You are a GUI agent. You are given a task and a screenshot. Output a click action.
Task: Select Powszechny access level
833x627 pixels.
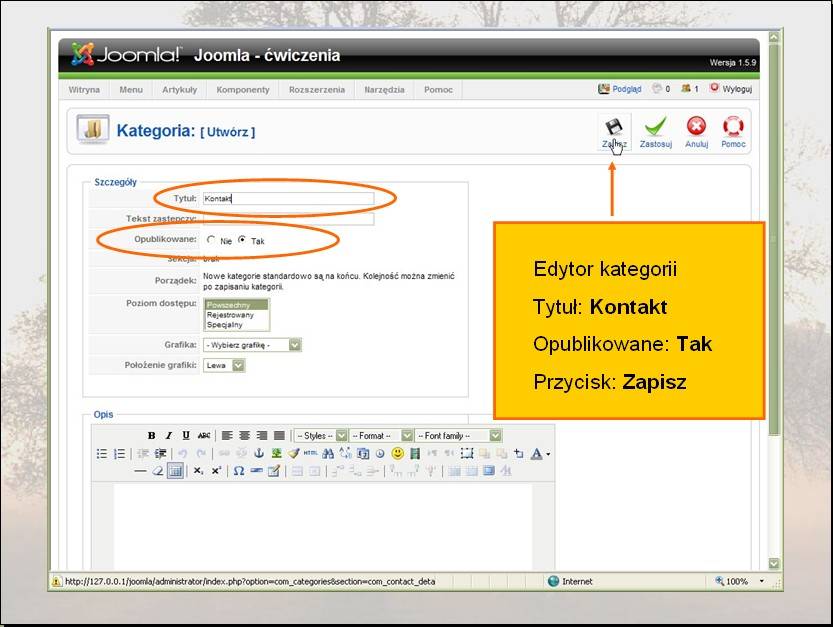tap(236, 305)
